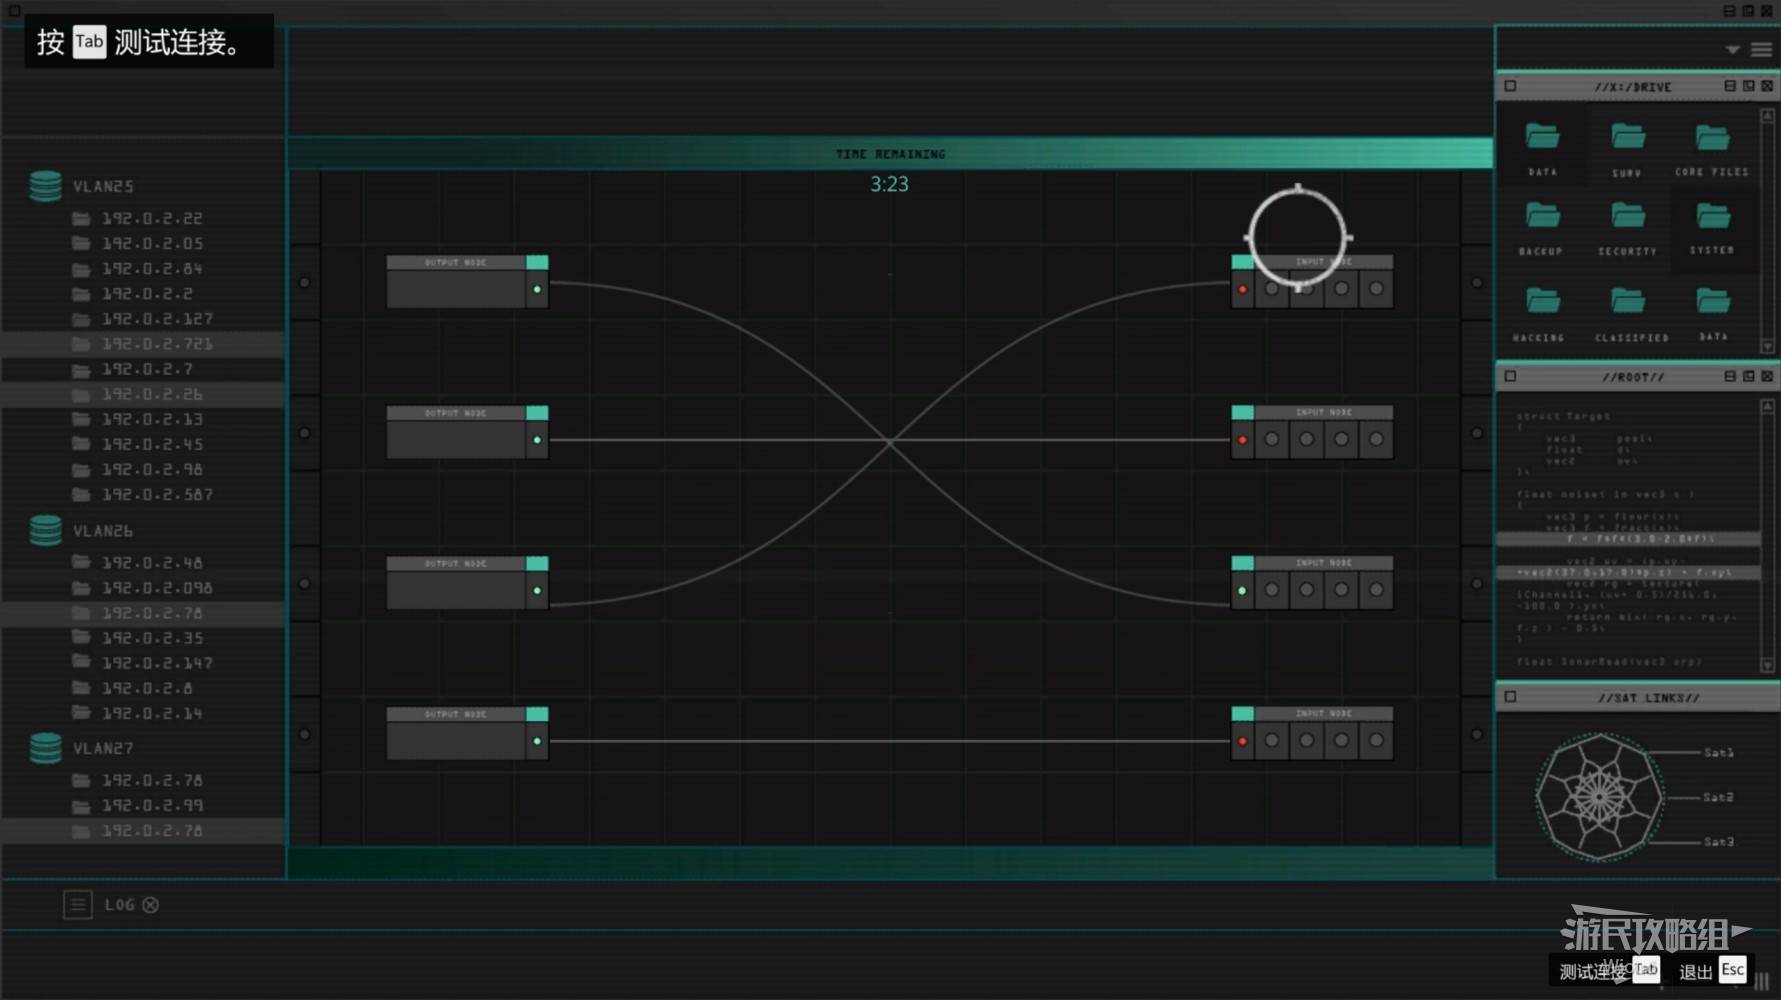Click the down arrow of the X: drive scrollbar
Viewport: 1781px width, 1000px height.
point(1767,346)
